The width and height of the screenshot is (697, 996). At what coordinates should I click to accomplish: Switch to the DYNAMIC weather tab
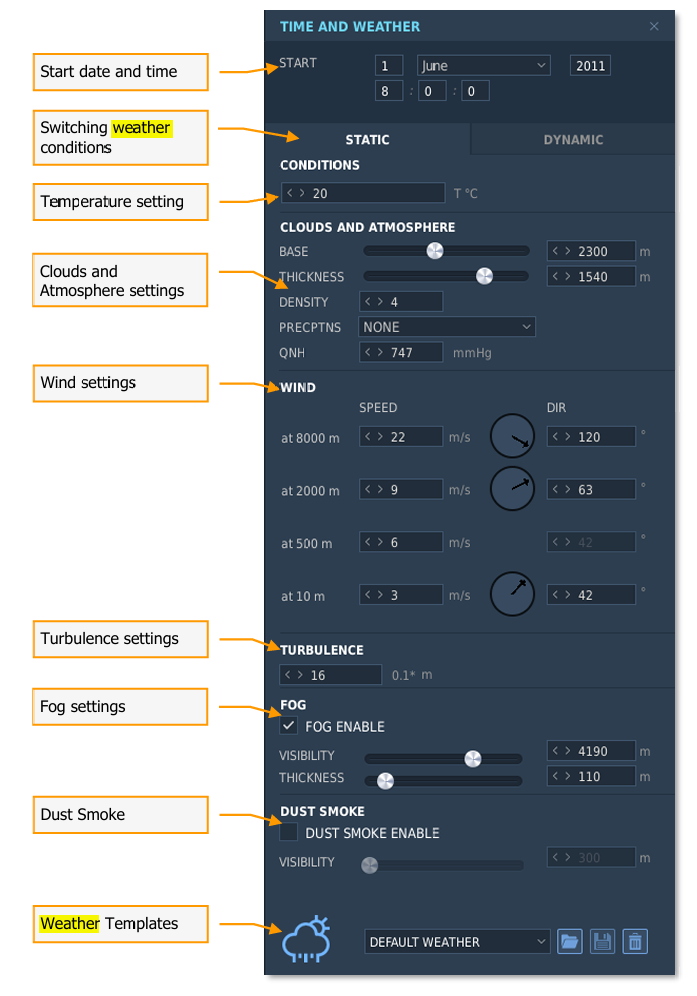tap(573, 139)
